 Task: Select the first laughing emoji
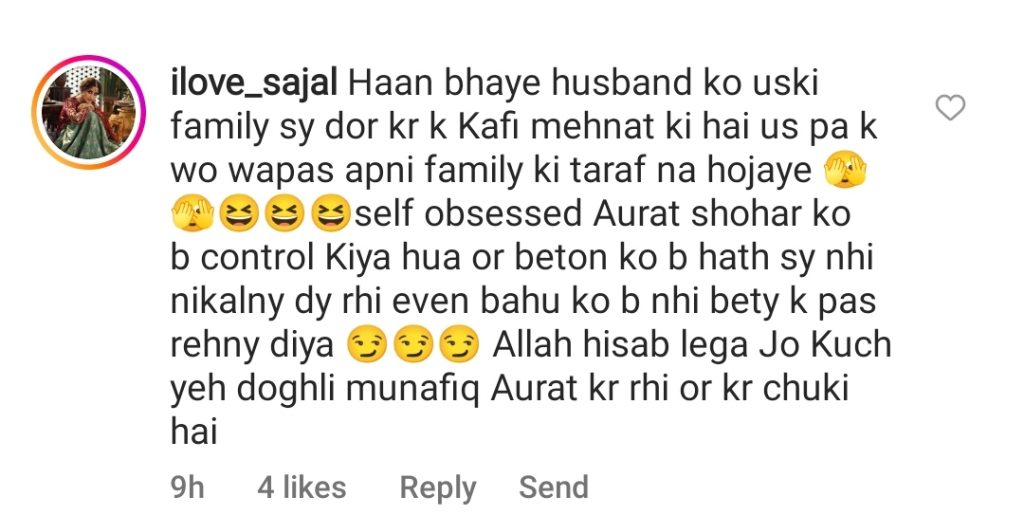coord(239,215)
